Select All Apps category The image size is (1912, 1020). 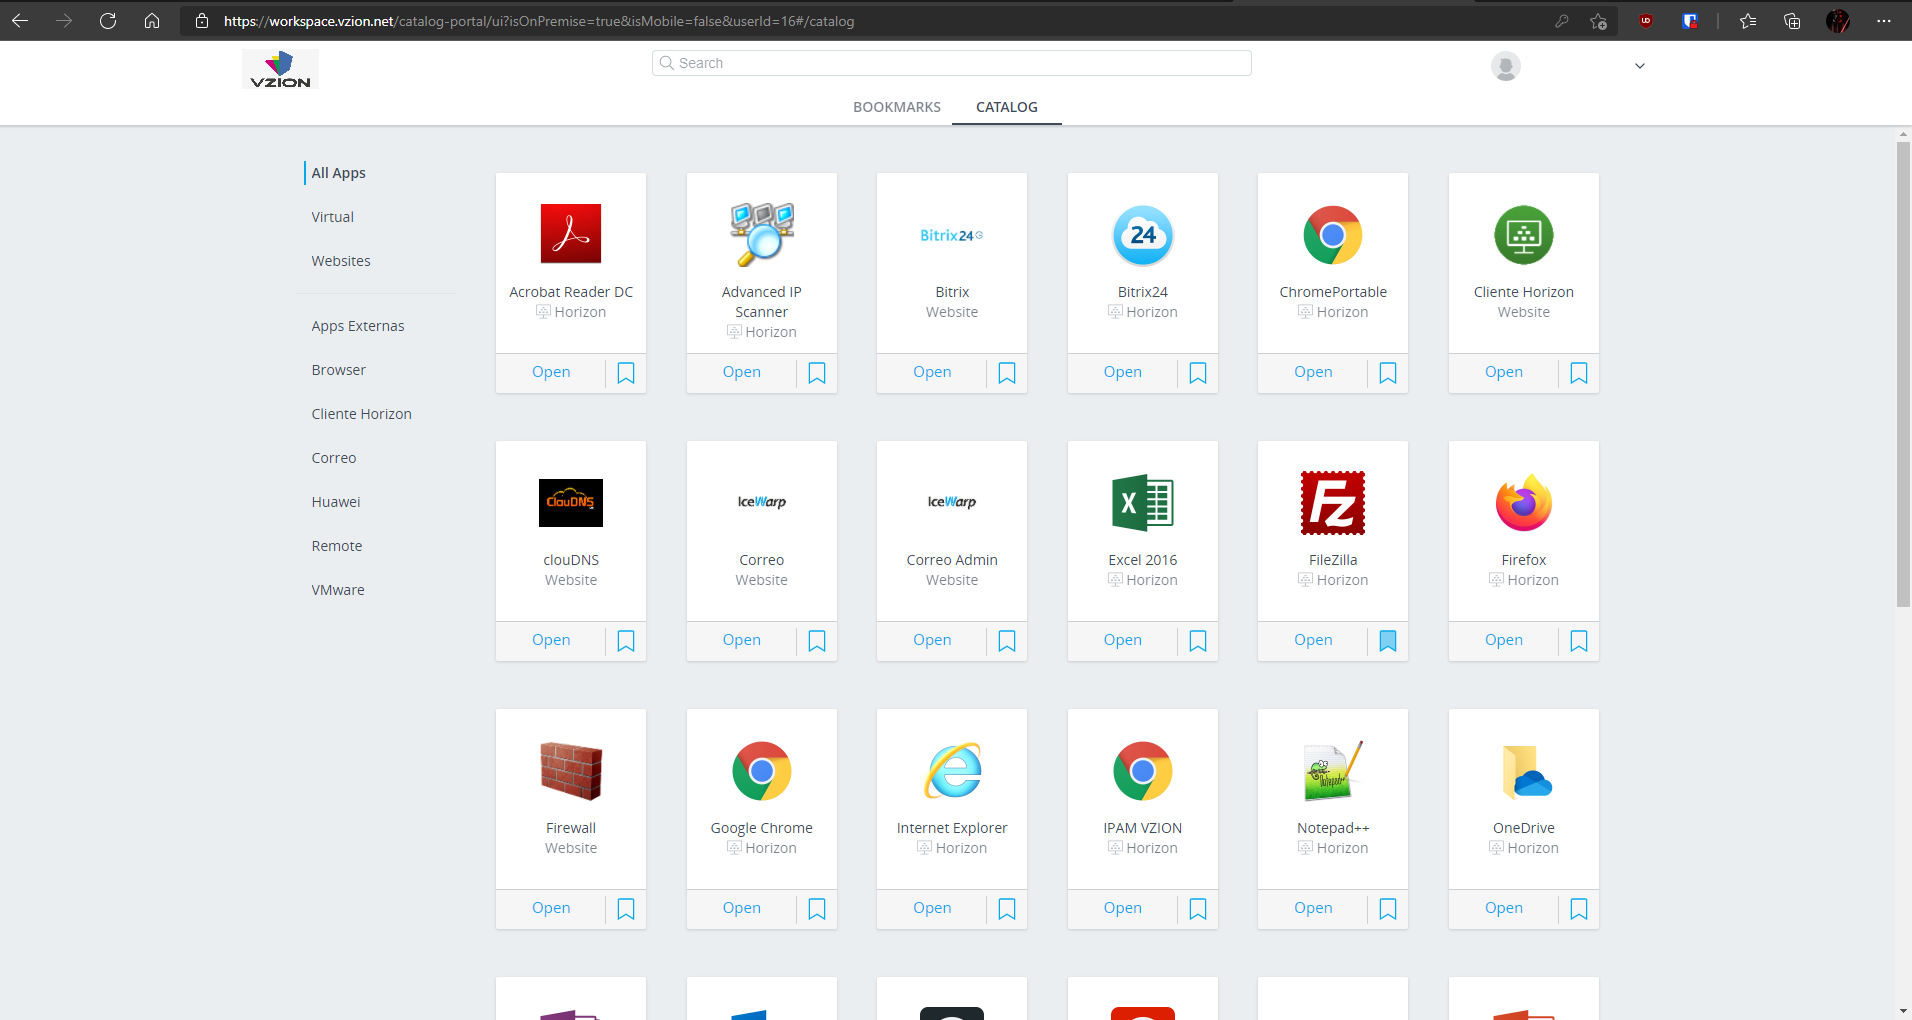(x=339, y=173)
